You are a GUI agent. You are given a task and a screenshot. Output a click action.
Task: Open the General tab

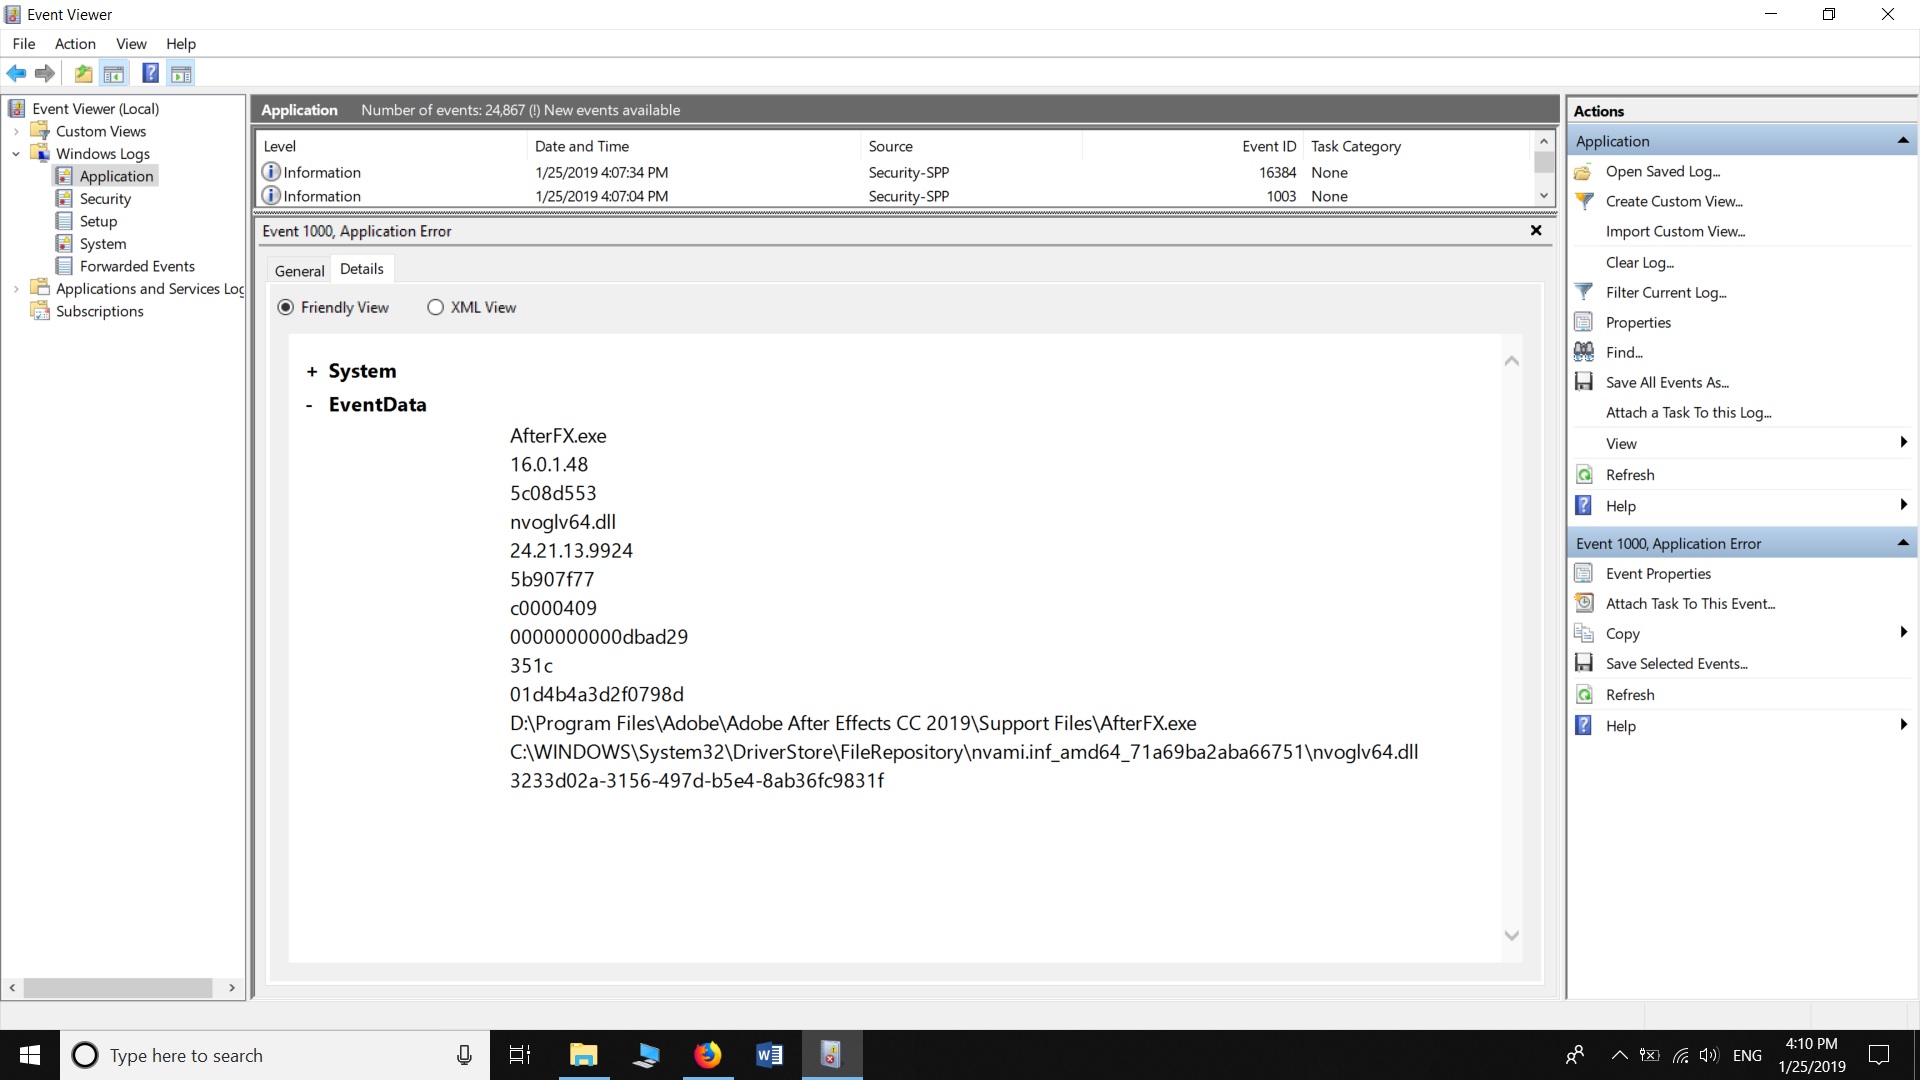(x=299, y=270)
